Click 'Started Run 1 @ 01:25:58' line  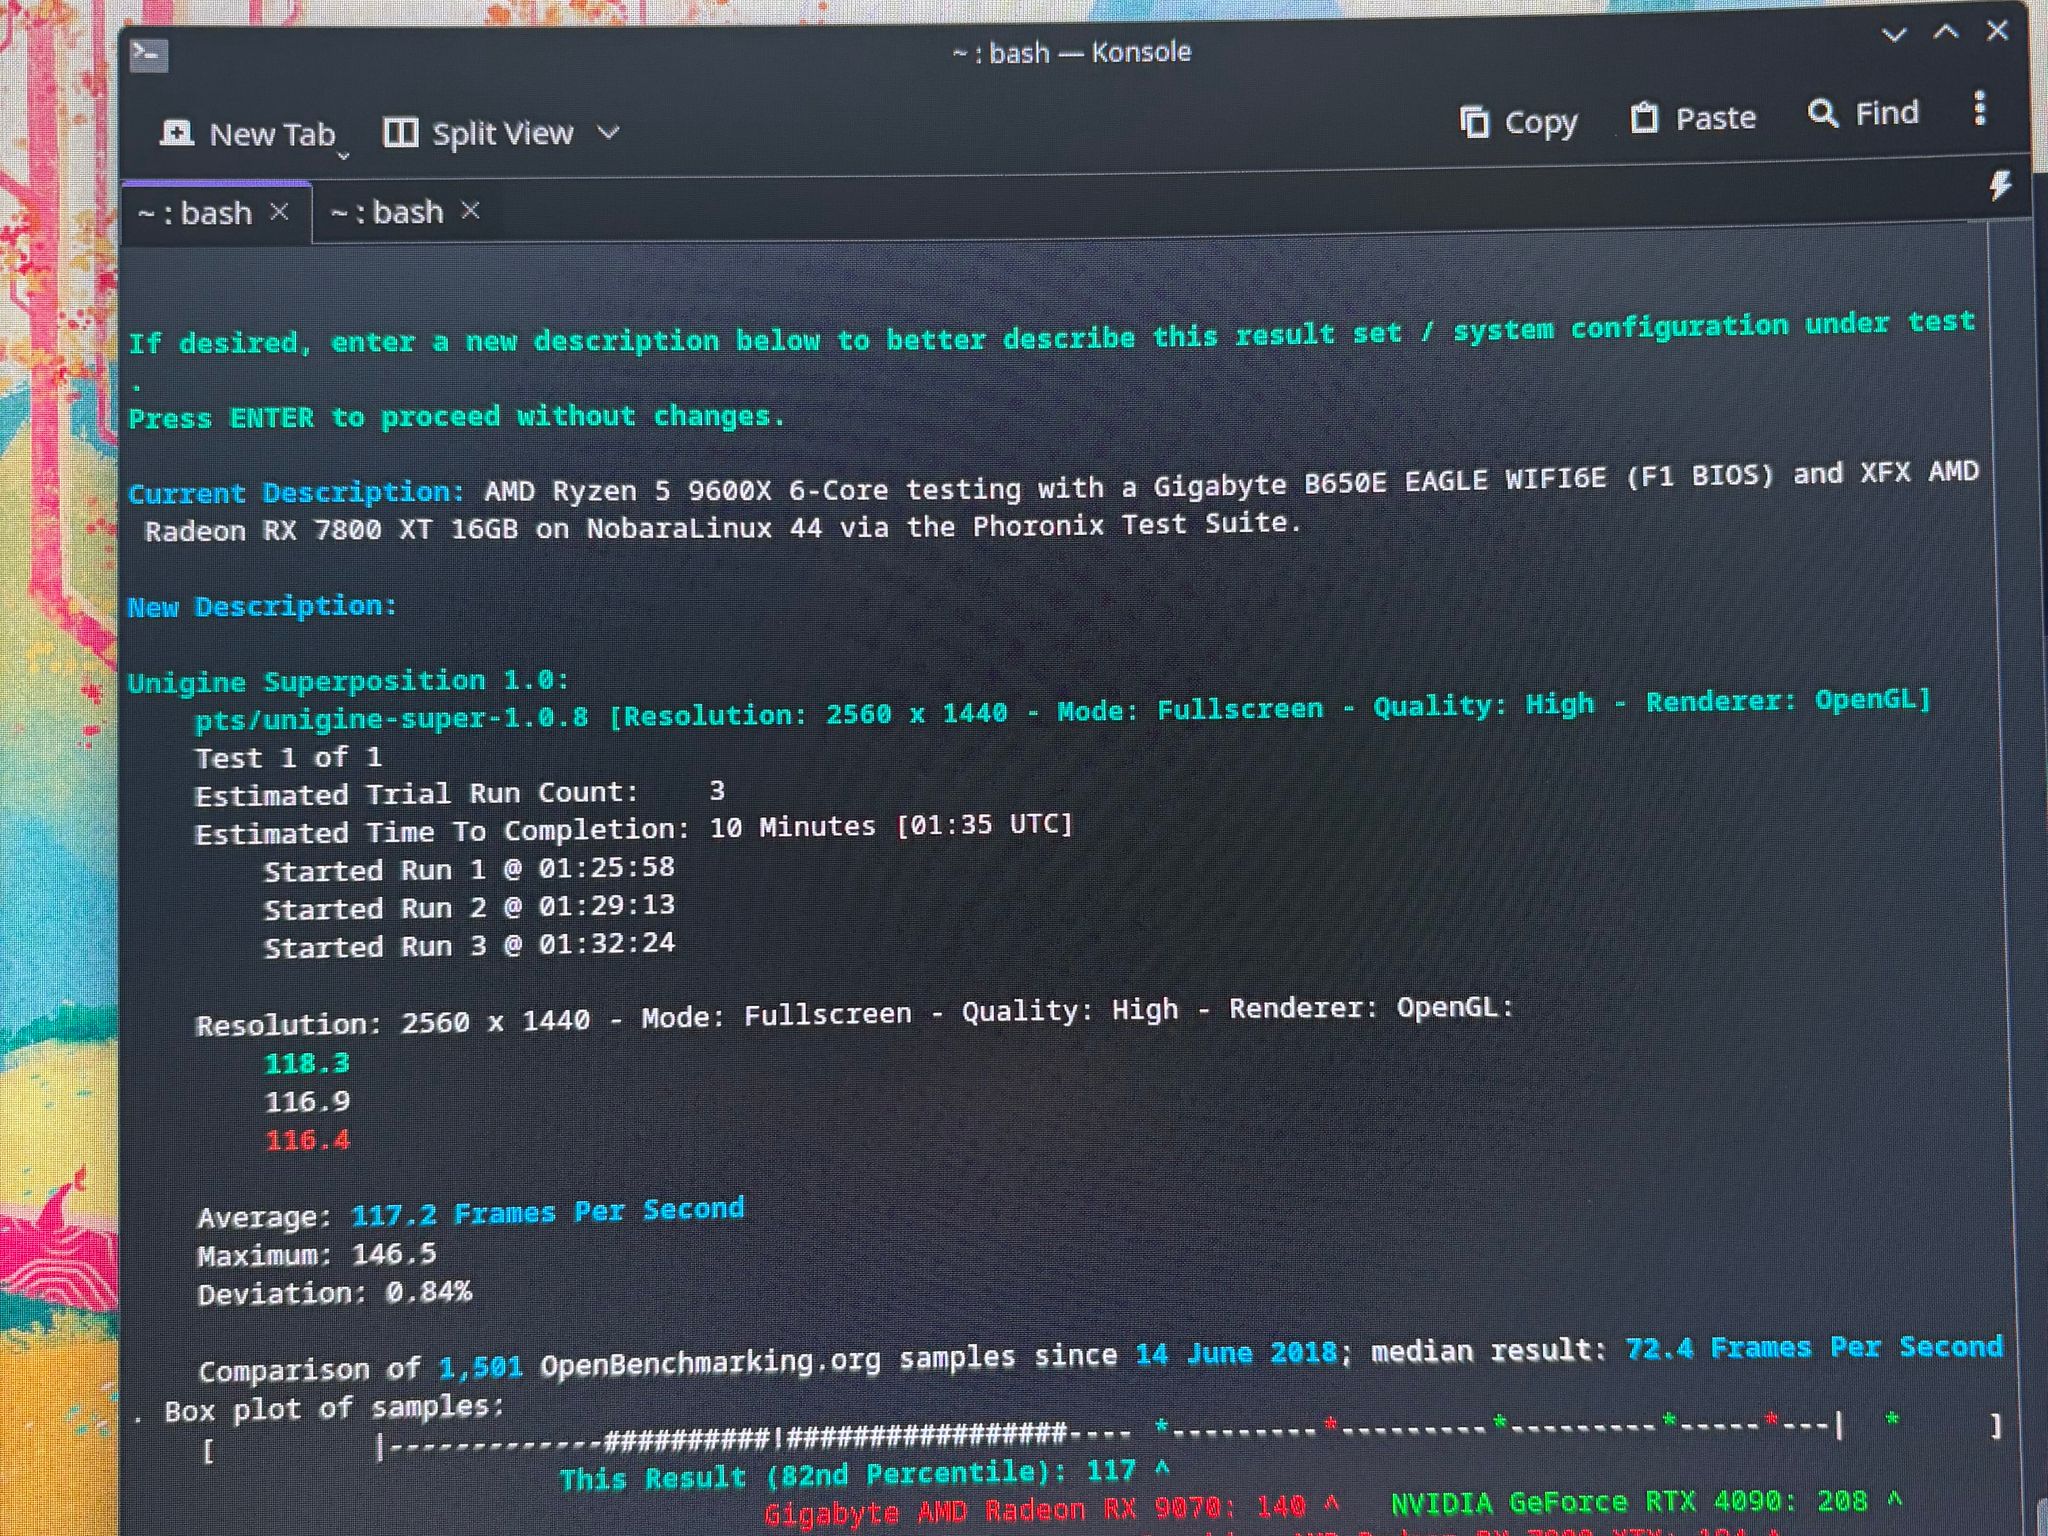[x=469, y=869]
